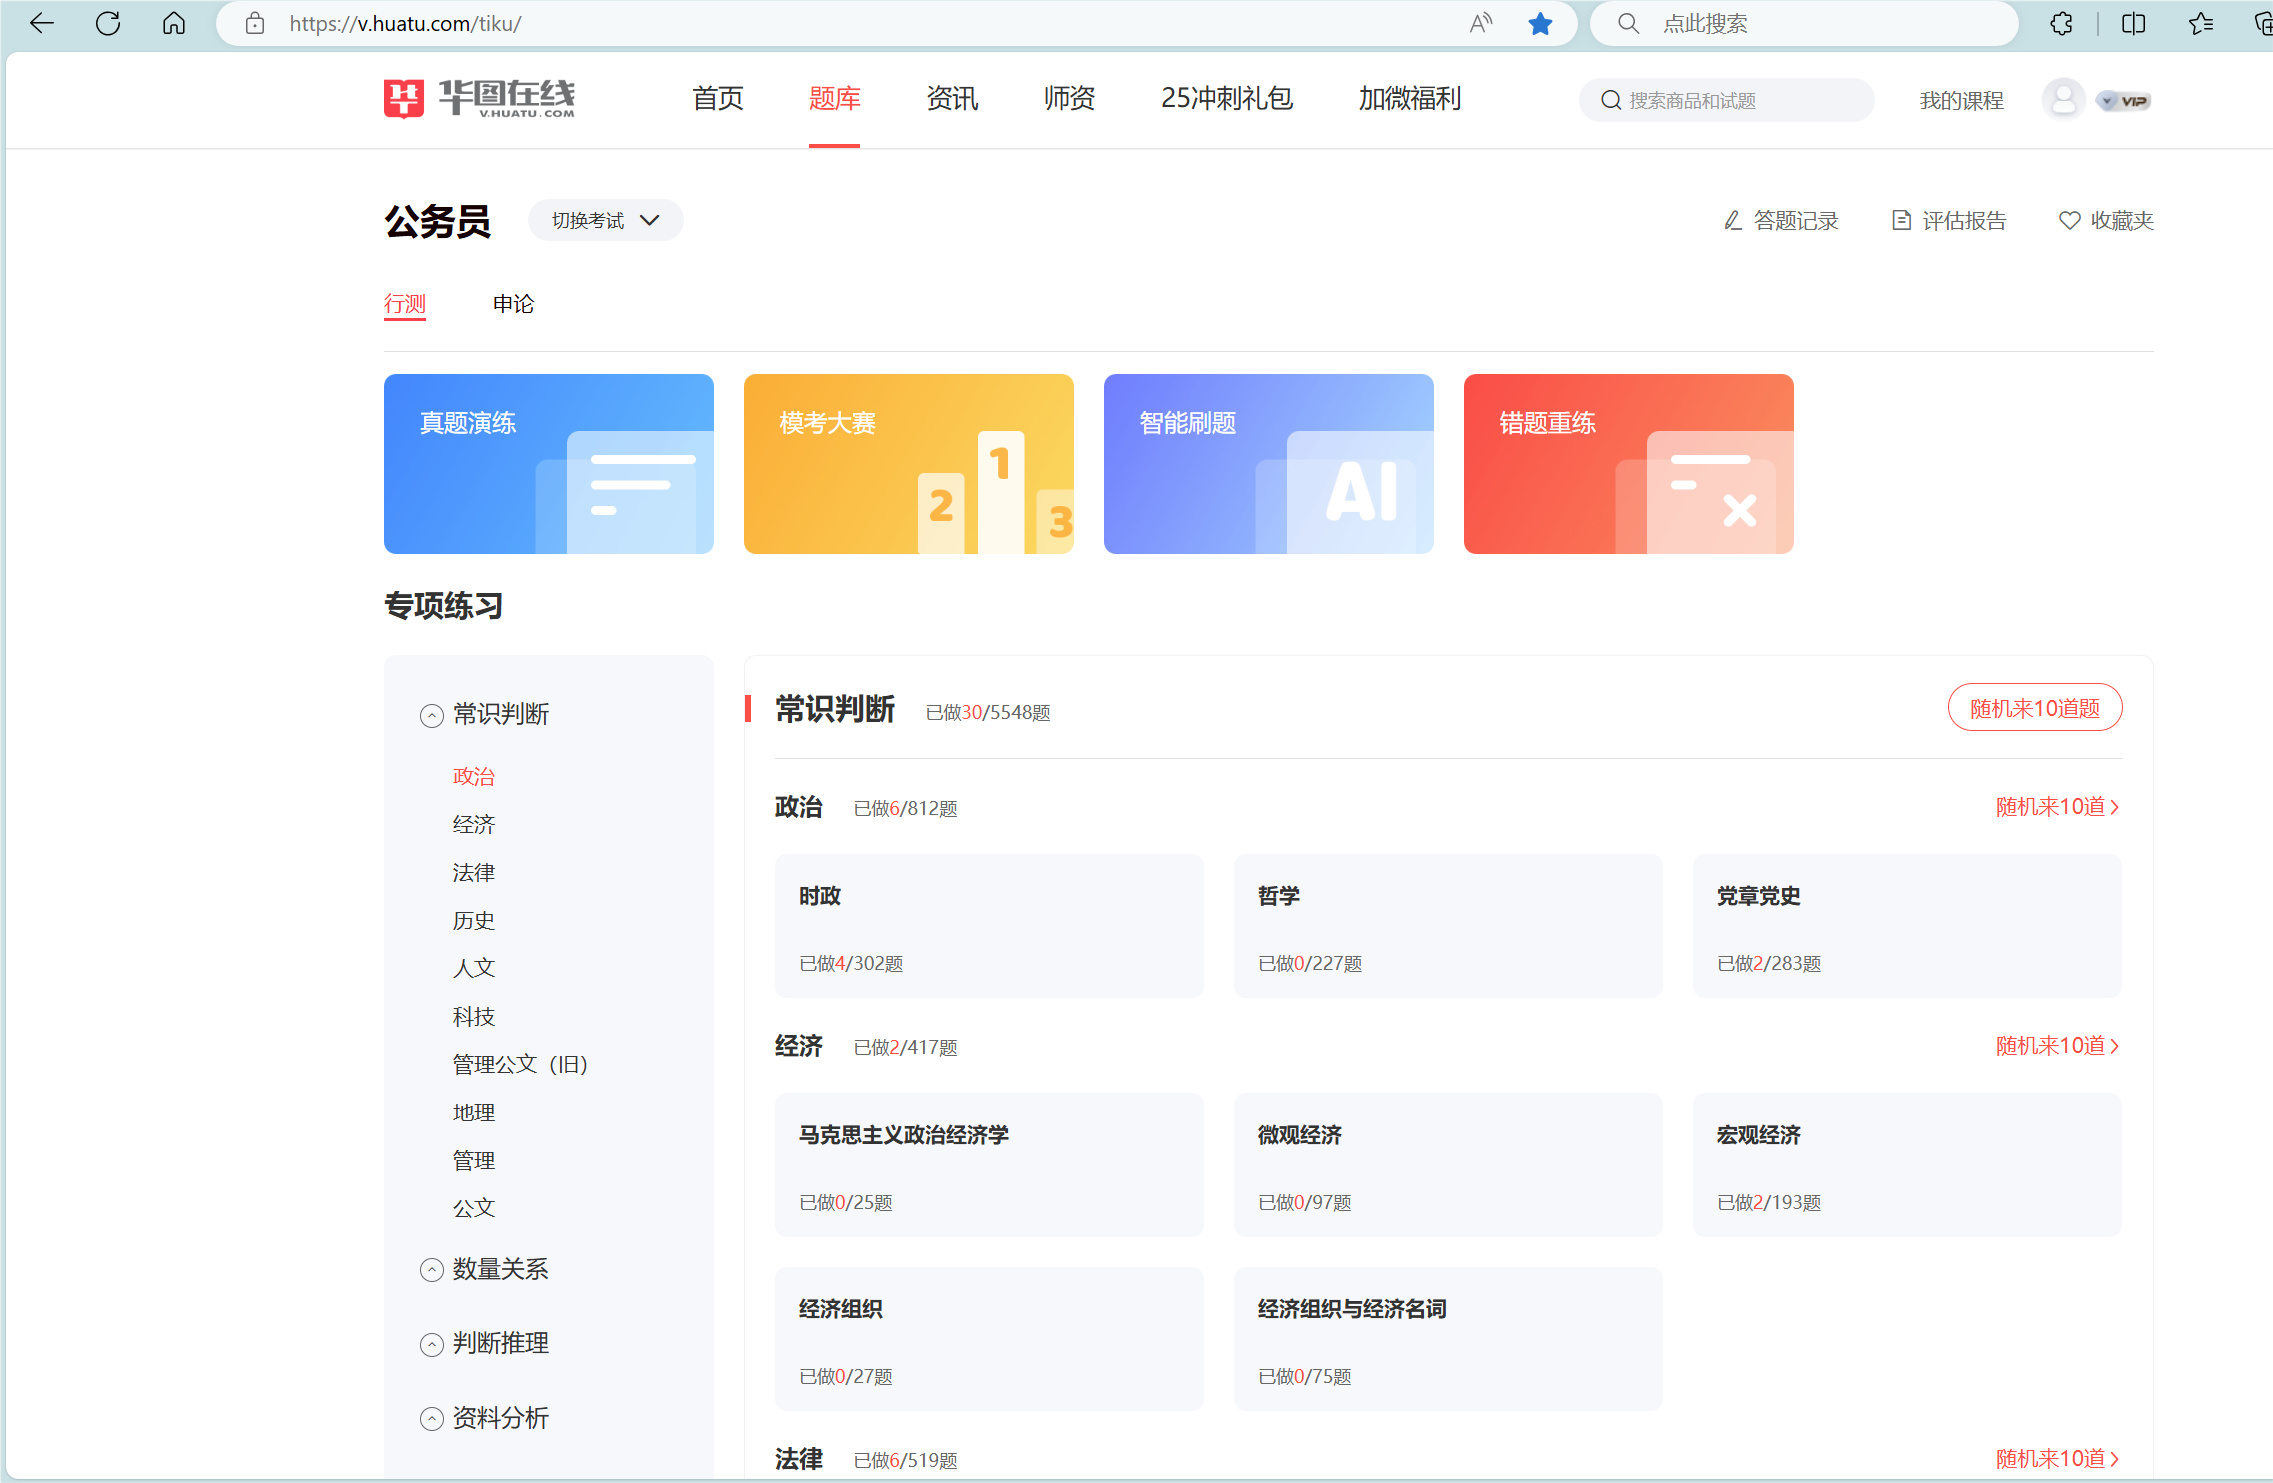Screen dimensions: 2273x1483
Task: Open the 切换考试 dropdown
Action: click(605, 221)
